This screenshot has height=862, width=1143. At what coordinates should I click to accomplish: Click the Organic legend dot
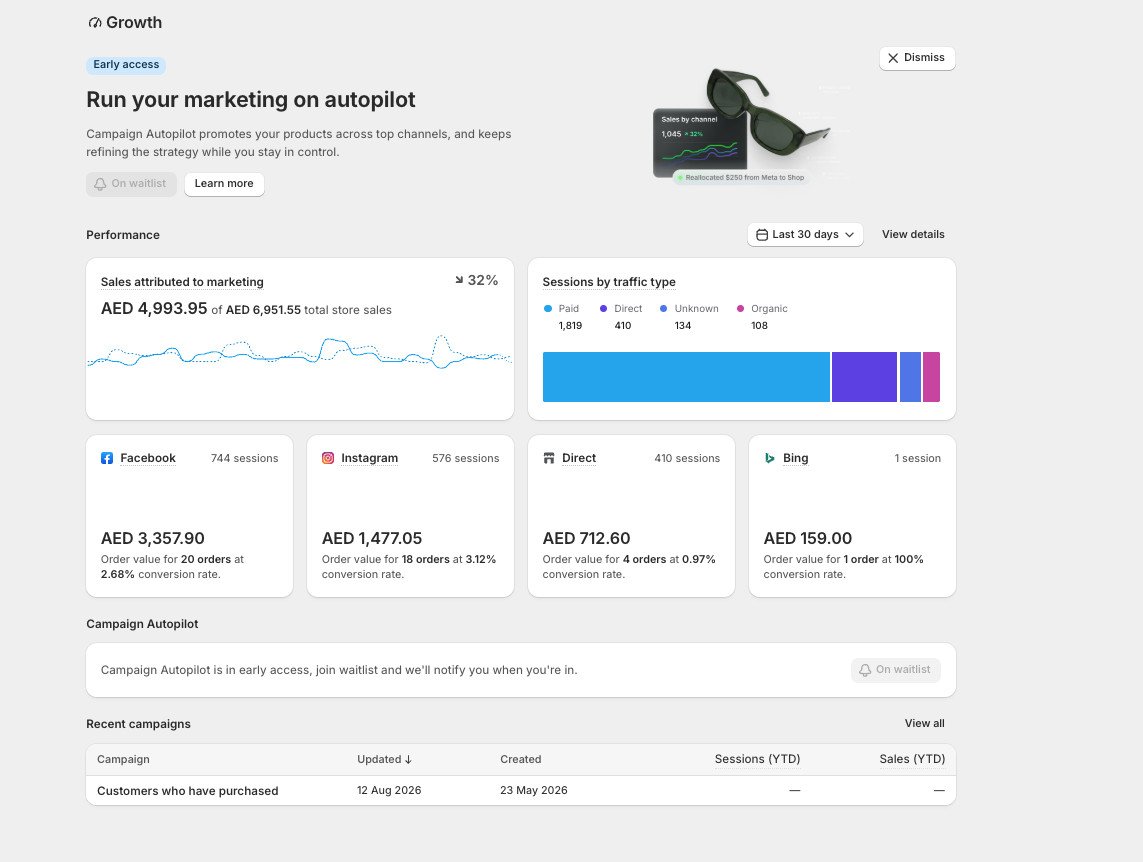(x=741, y=309)
